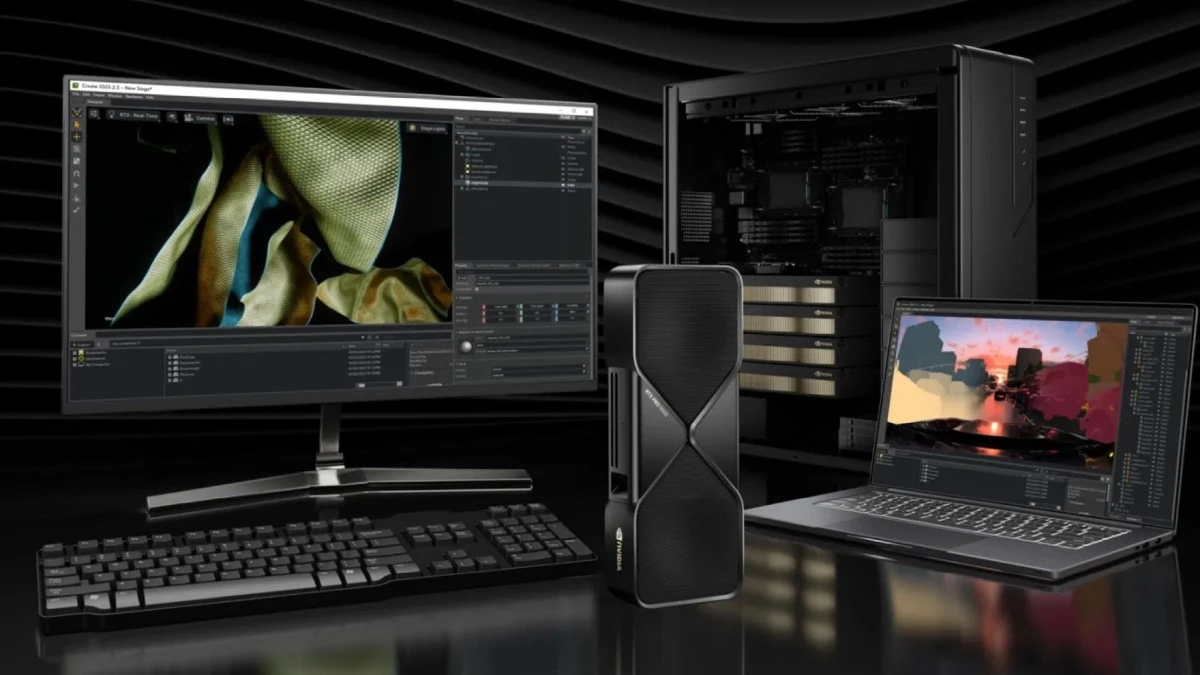Switch to the Property panel tab
This screenshot has height=675, width=1200.
click(x=464, y=265)
